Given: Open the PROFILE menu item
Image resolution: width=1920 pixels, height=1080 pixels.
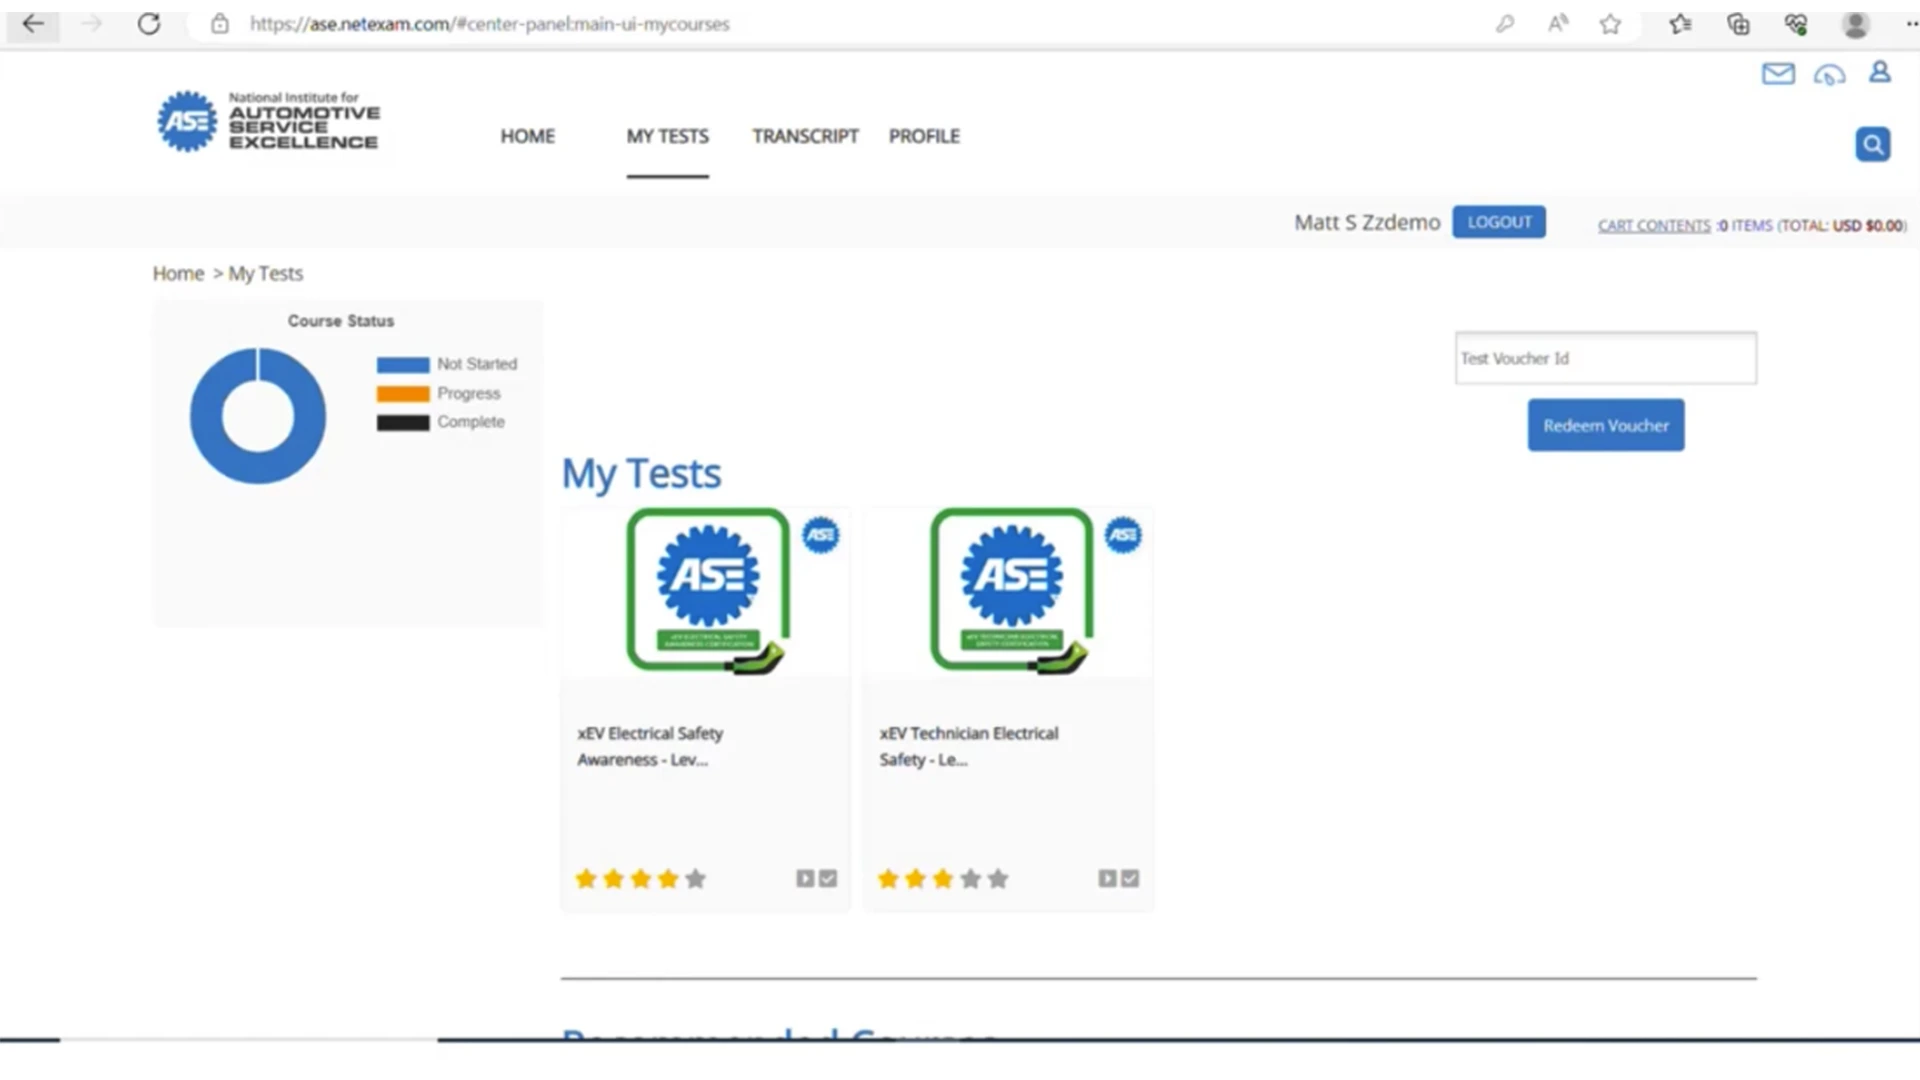Looking at the screenshot, I should pyautogui.click(x=924, y=136).
